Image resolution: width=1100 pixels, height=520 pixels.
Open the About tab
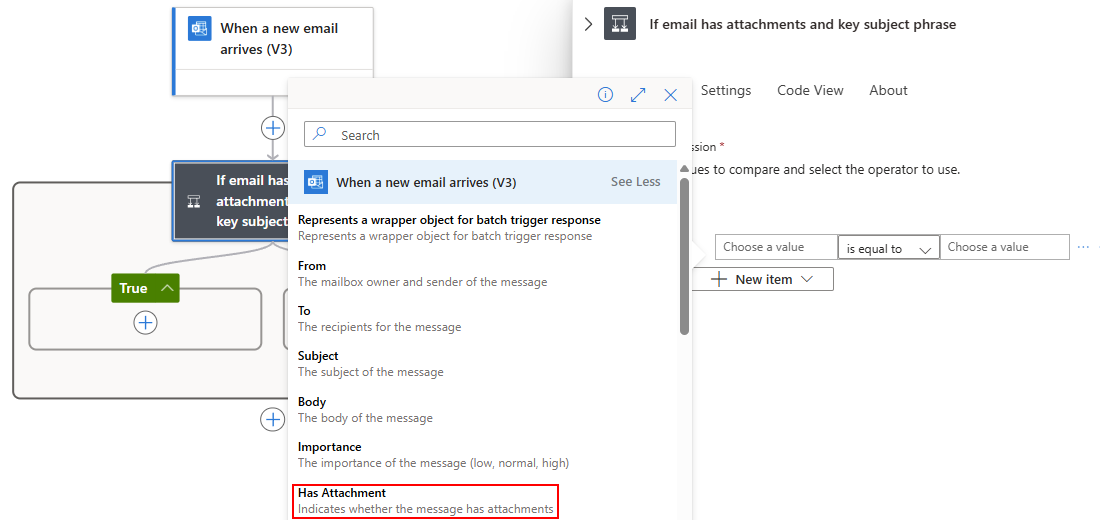click(888, 90)
